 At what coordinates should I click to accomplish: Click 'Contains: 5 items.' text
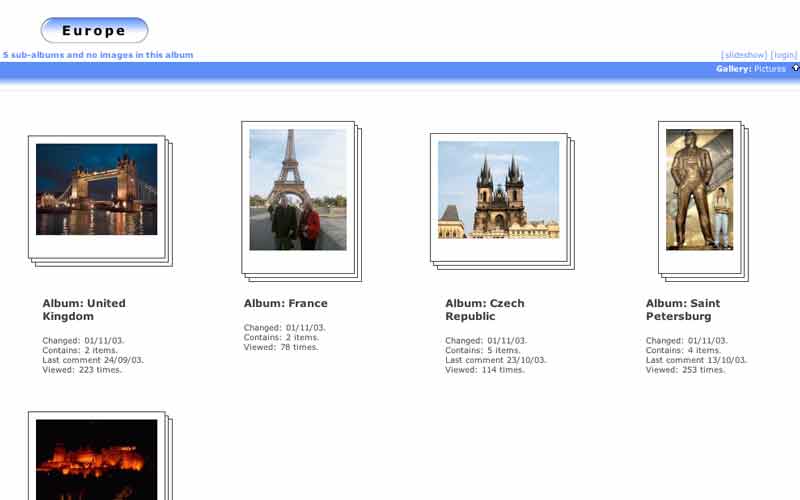tap(483, 351)
